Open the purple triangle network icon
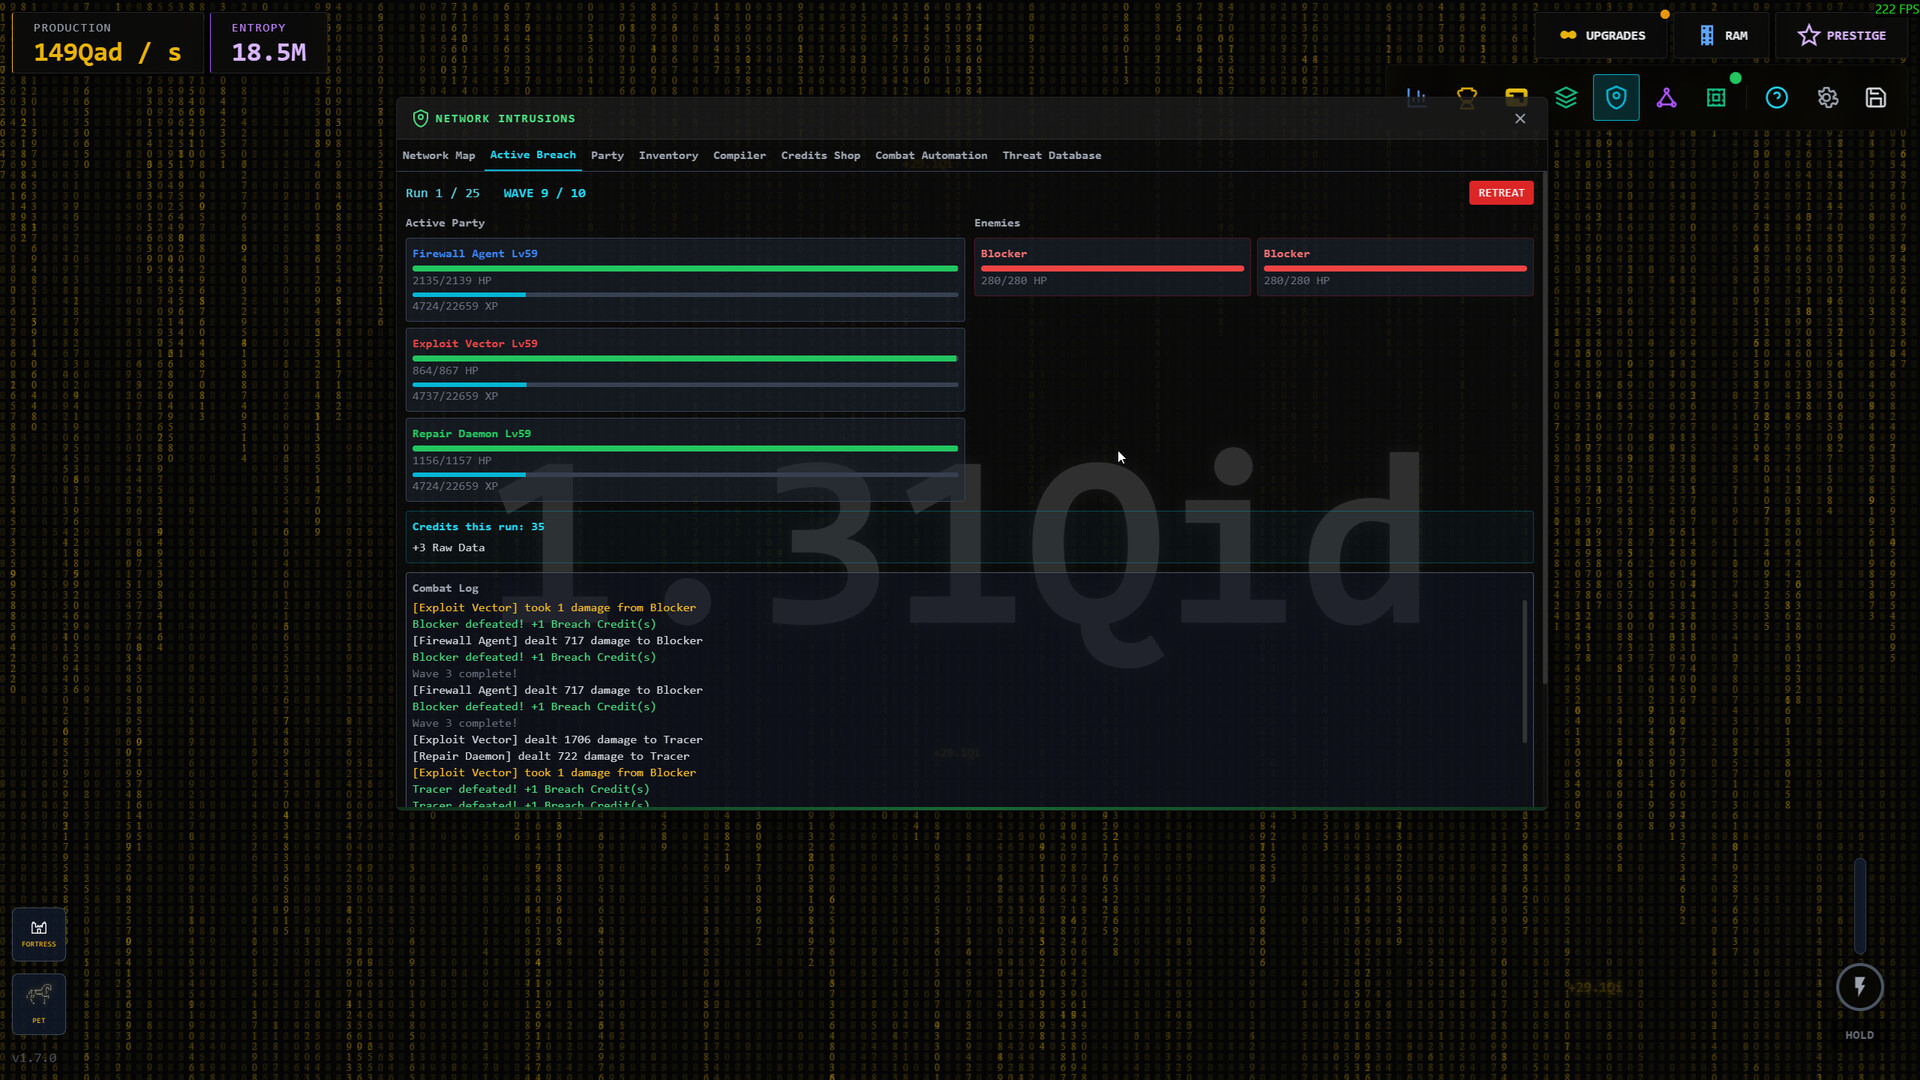 (1666, 98)
